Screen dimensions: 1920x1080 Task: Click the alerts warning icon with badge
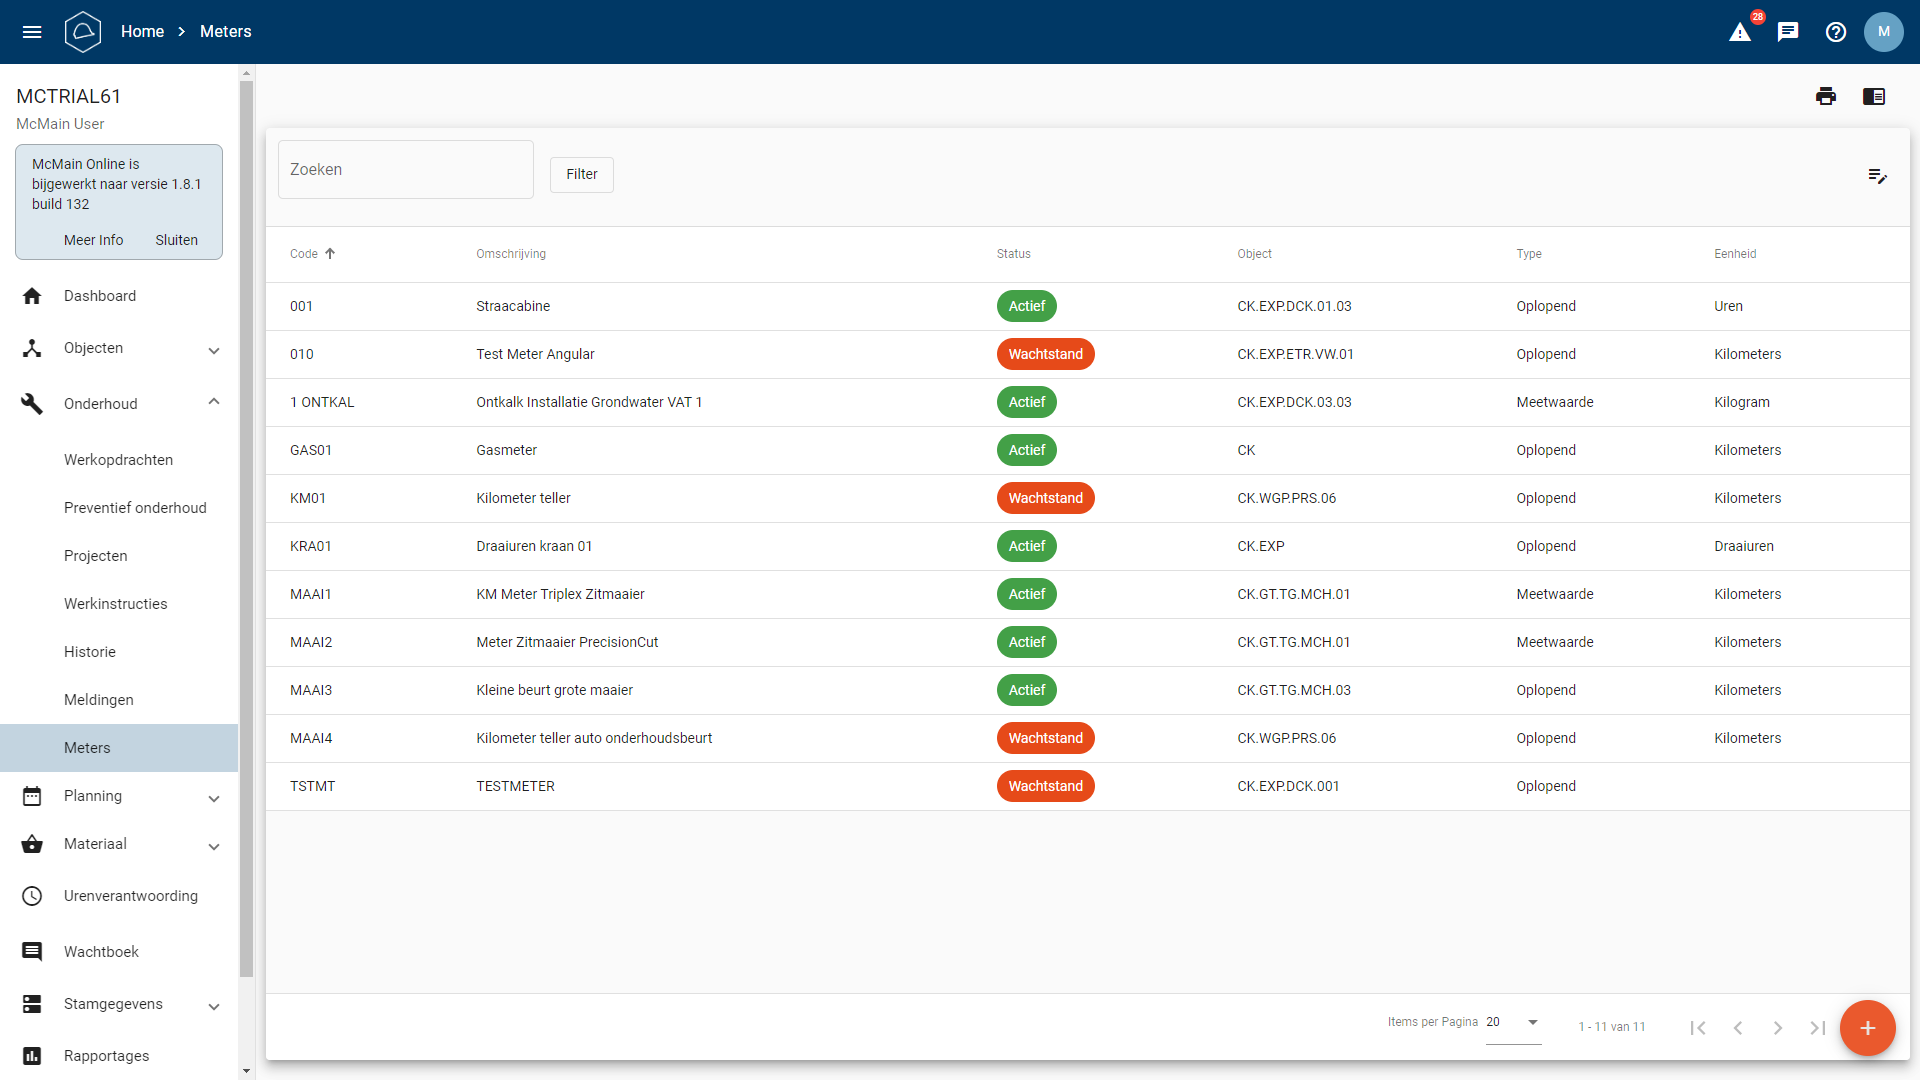point(1740,32)
